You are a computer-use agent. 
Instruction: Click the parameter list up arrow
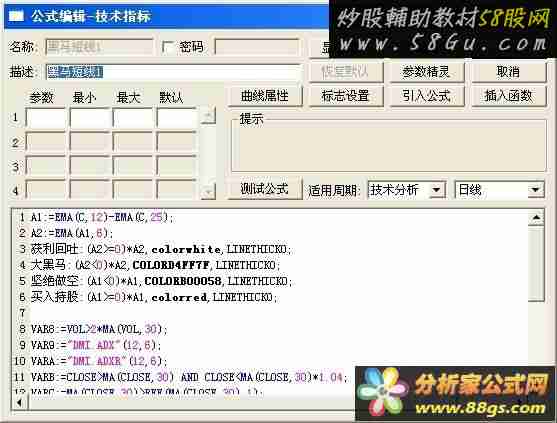(208, 116)
